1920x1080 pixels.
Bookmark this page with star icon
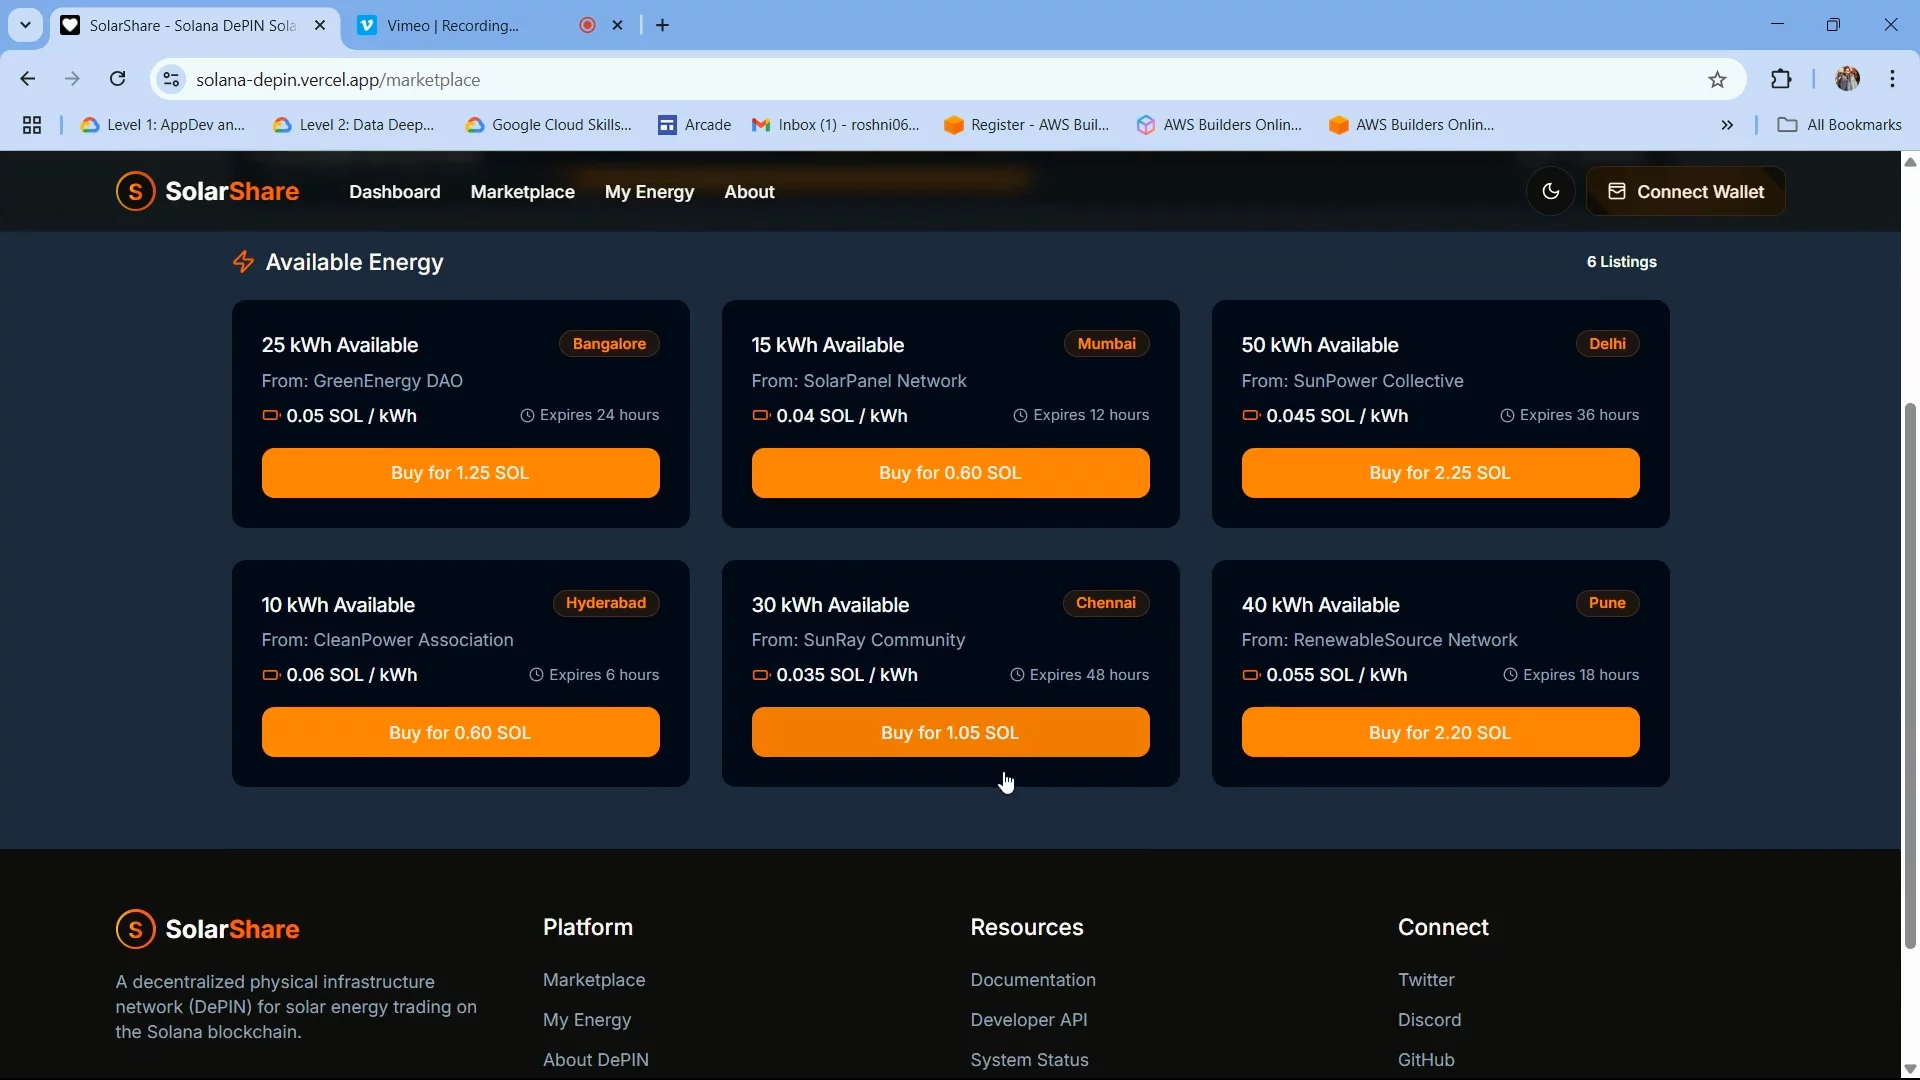(x=1717, y=80)
